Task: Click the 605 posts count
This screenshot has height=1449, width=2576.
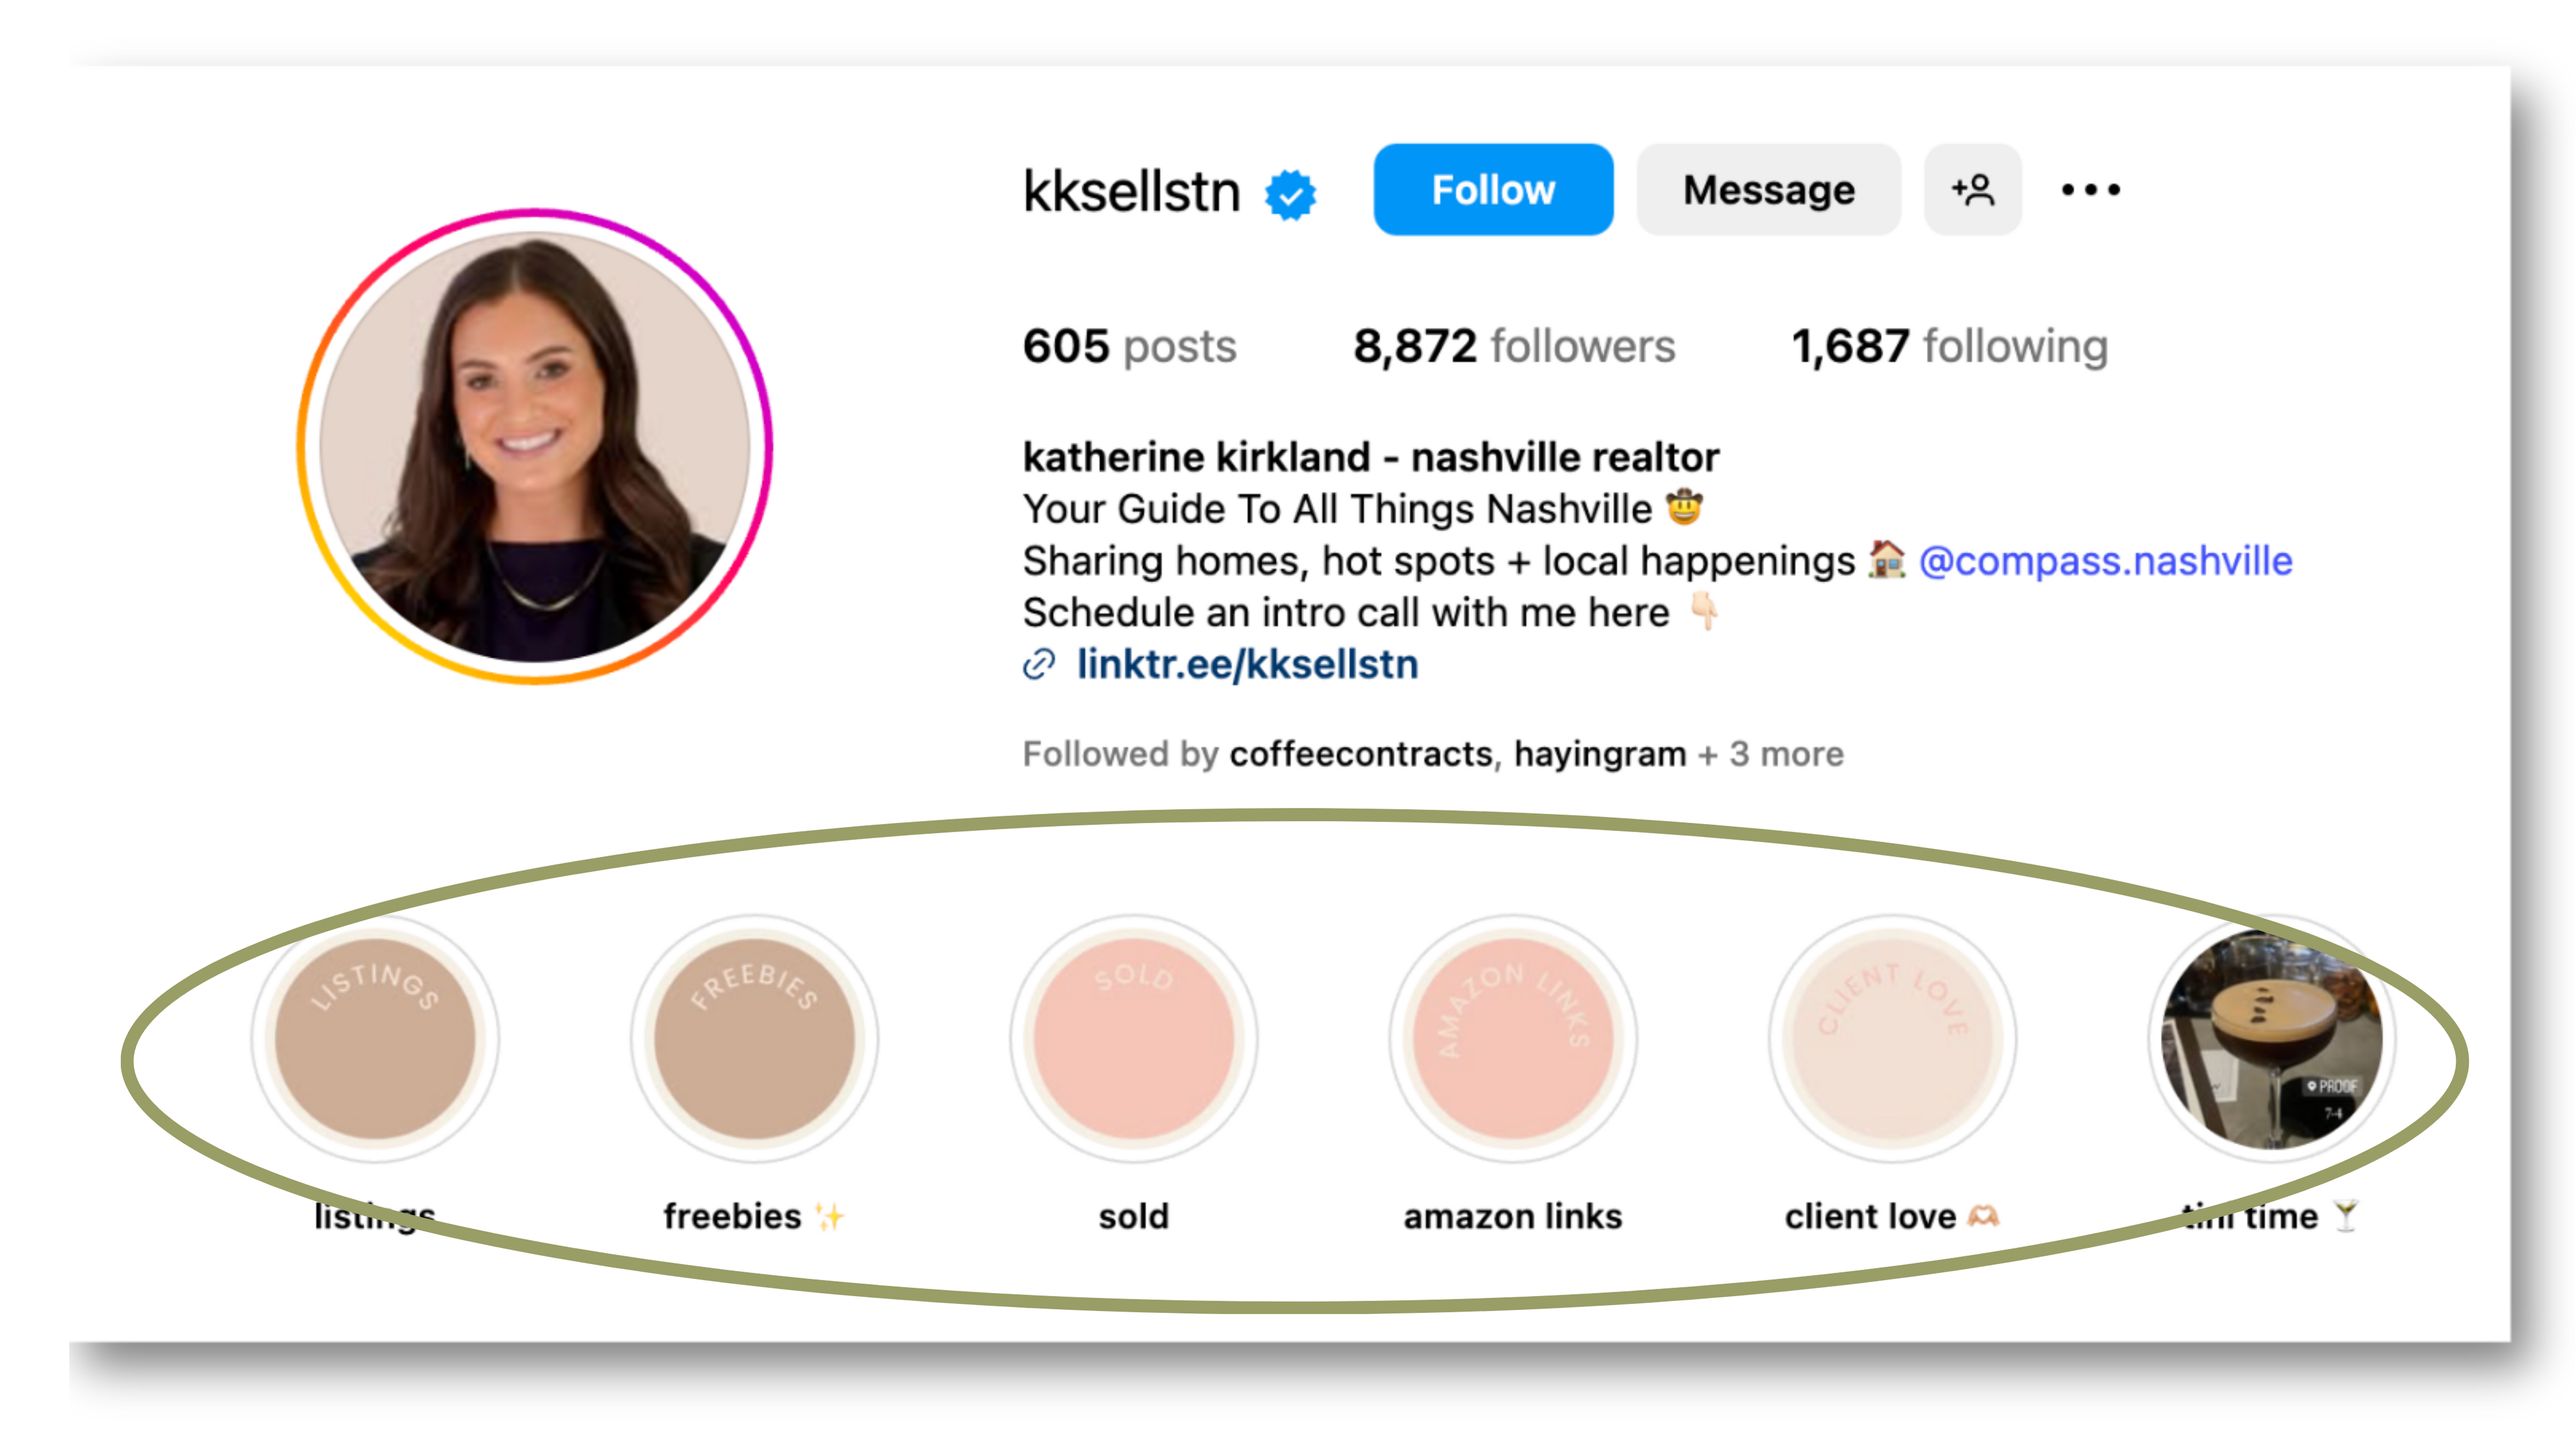Action: [1129, 346]
